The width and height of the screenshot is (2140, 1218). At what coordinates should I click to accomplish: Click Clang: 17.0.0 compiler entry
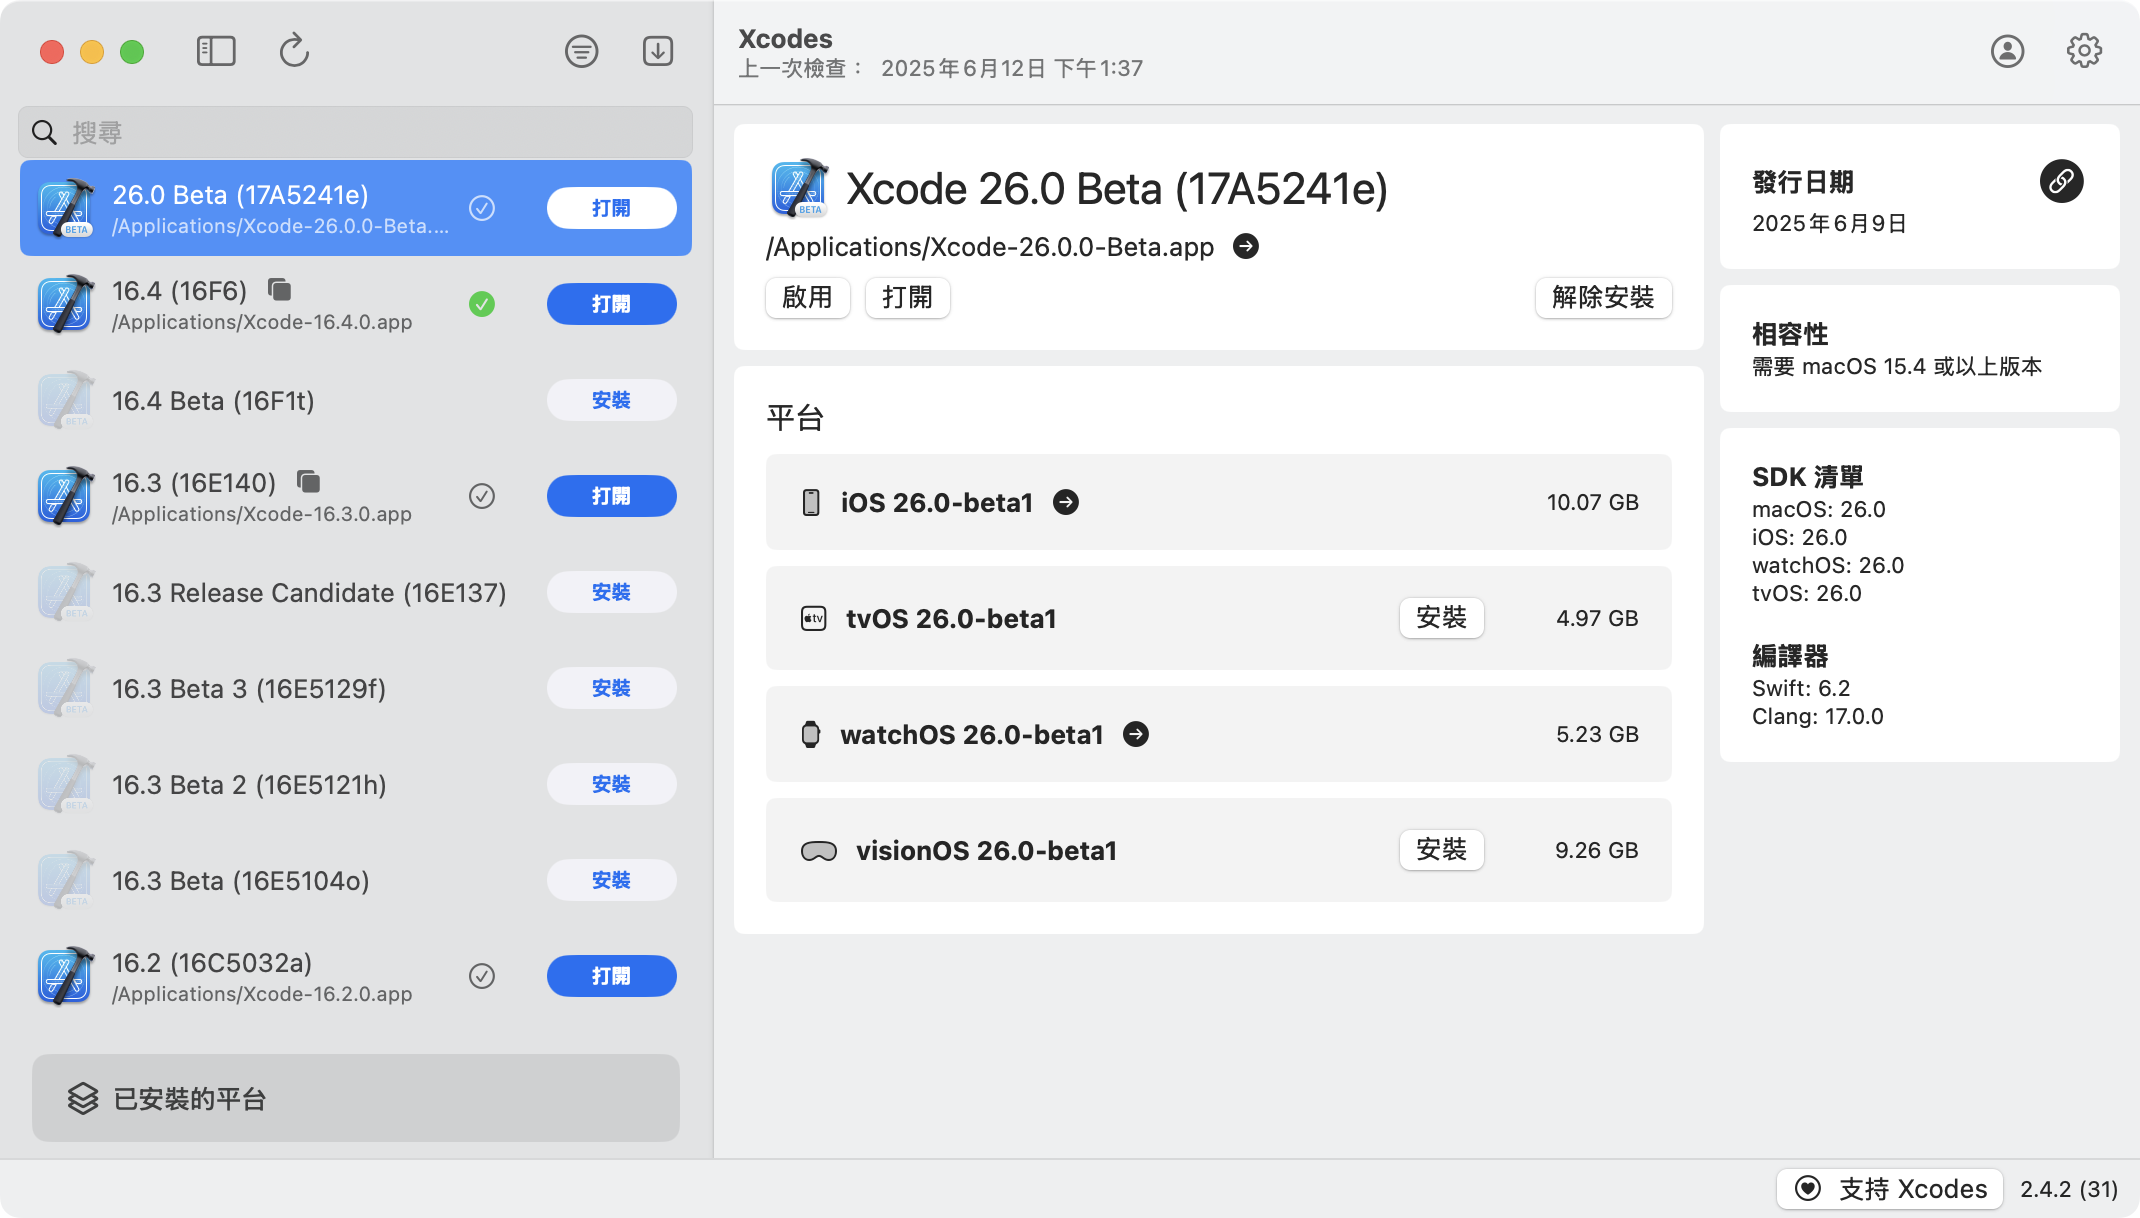[x=1818, y=716]
